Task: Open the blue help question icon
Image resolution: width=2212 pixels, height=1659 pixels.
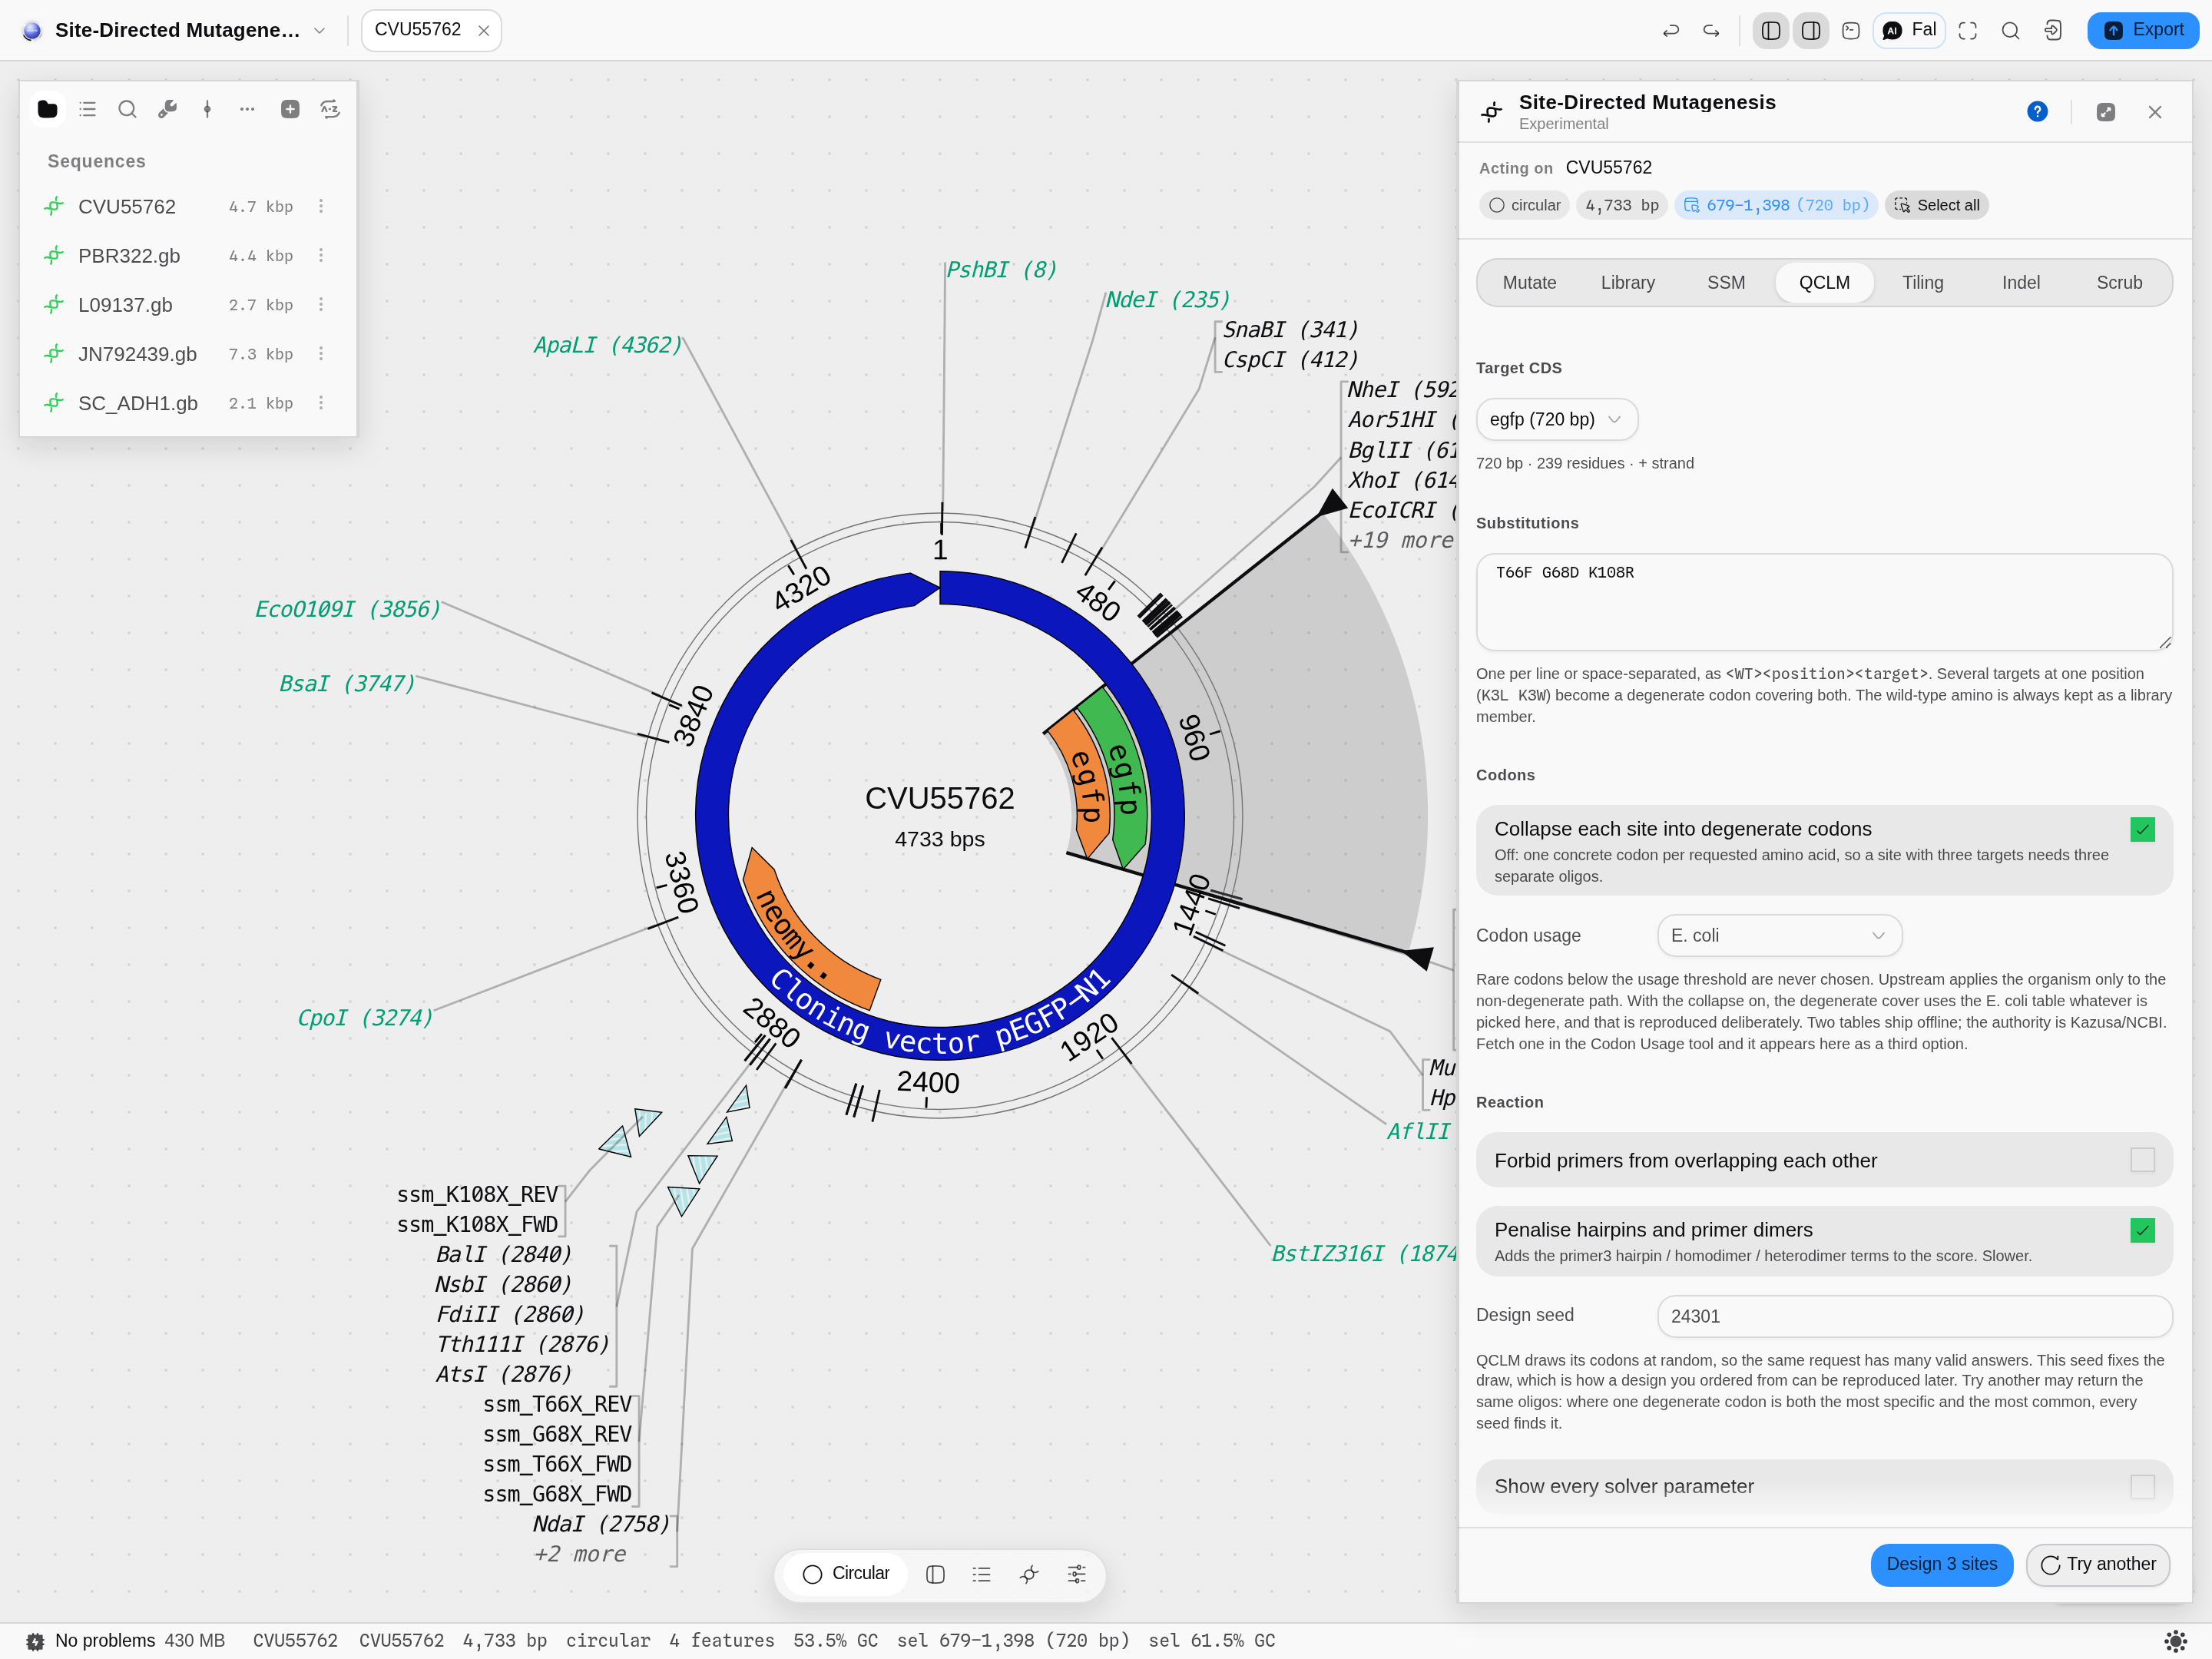Action: [2037, 111]
